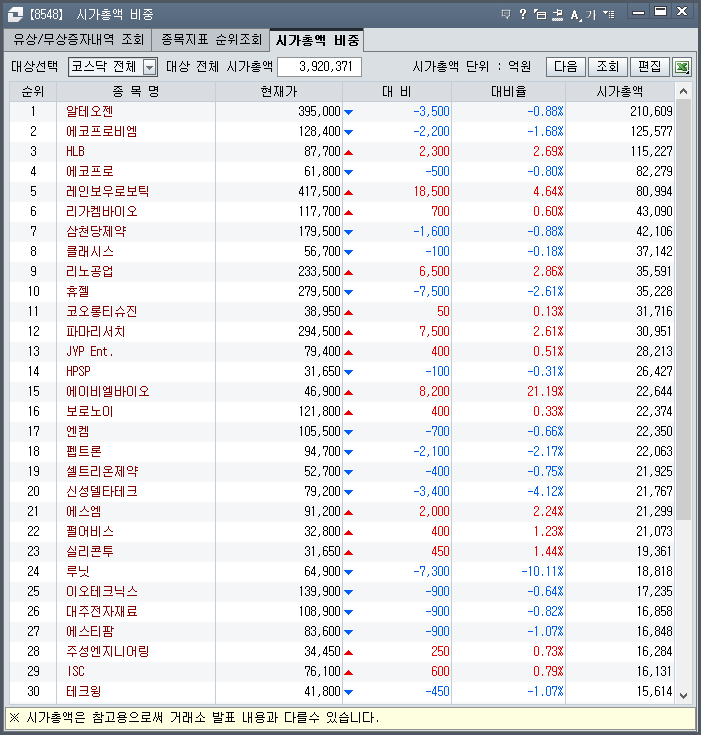The width and height of the screenshot is (701, 735).
Task: Select stock 셀트리온제약
Action: [102, 472]
